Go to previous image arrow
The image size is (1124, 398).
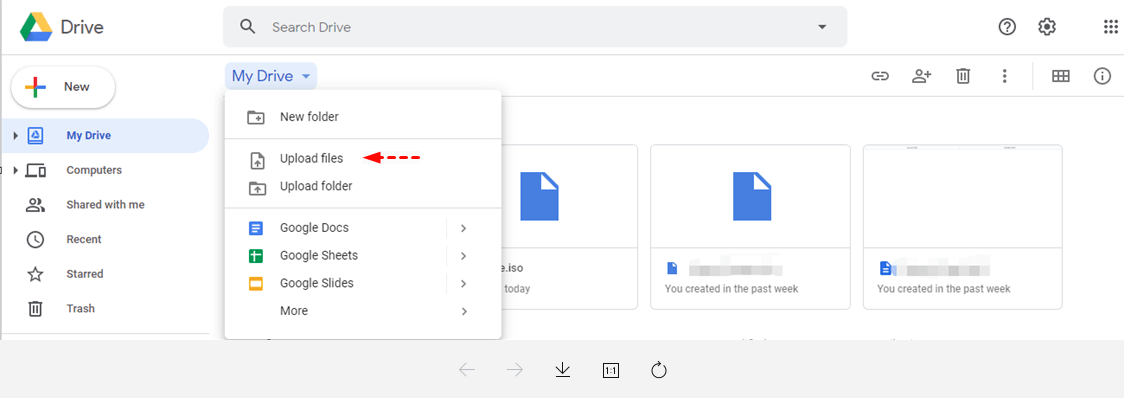467,370
